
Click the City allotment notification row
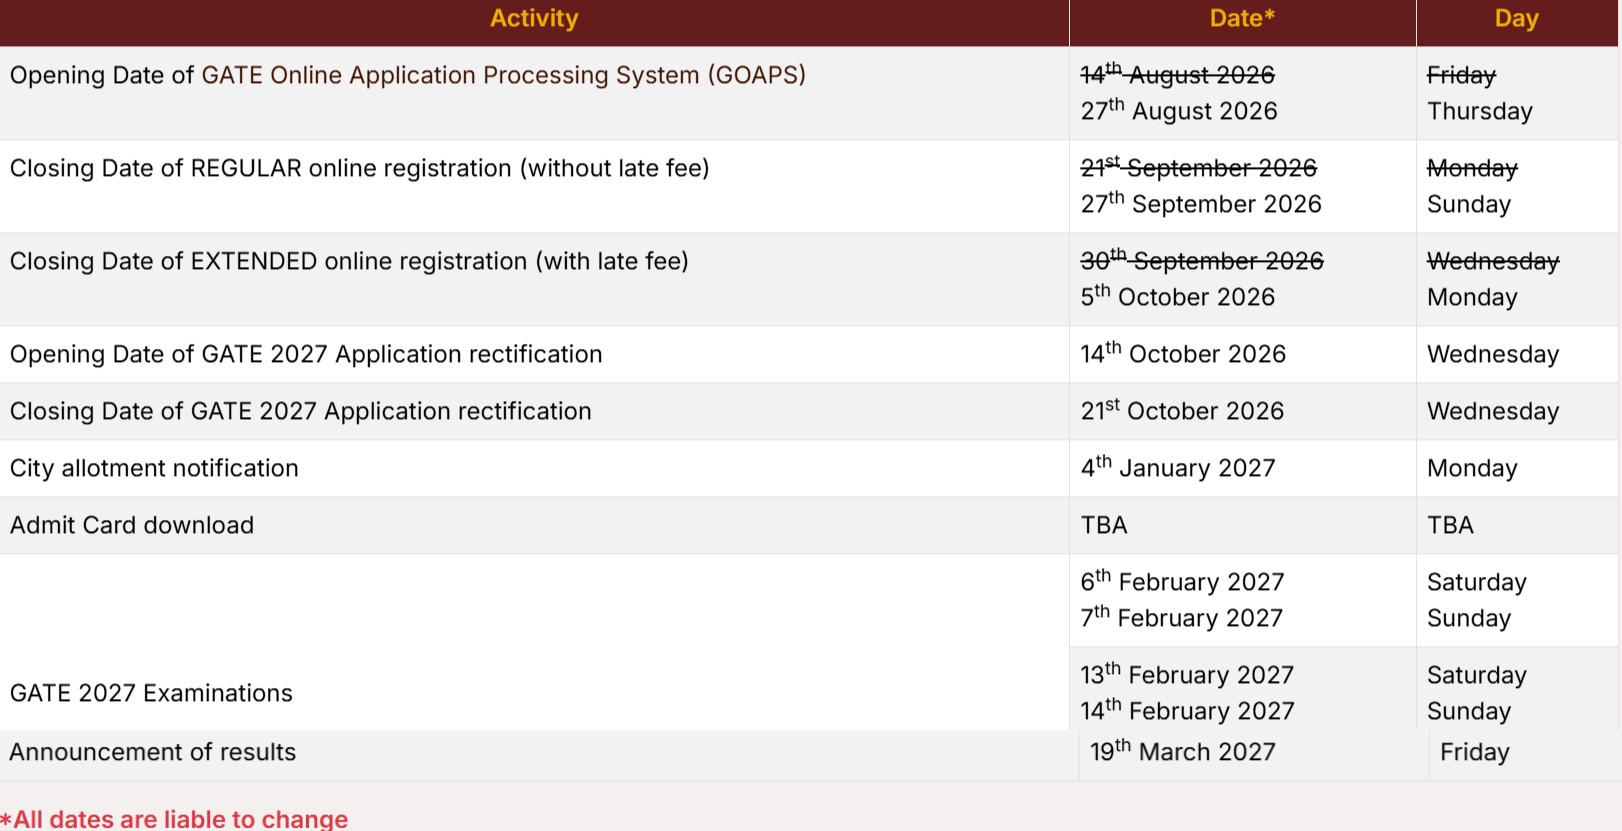pyautogui.click(x=809, y=468)
